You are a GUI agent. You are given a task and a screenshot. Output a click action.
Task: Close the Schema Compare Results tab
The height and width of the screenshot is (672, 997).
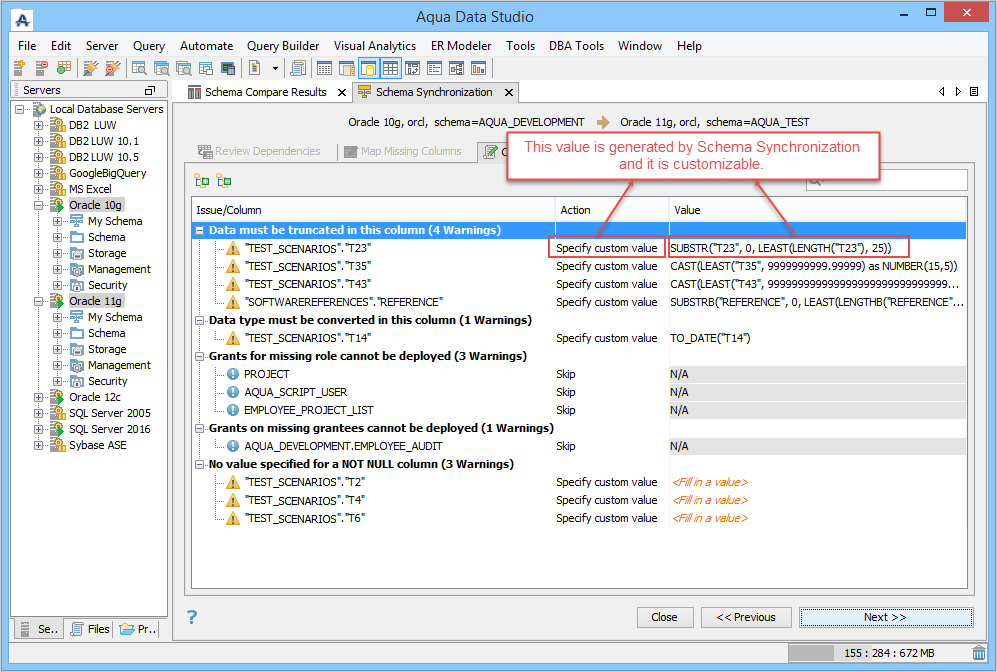342,92
